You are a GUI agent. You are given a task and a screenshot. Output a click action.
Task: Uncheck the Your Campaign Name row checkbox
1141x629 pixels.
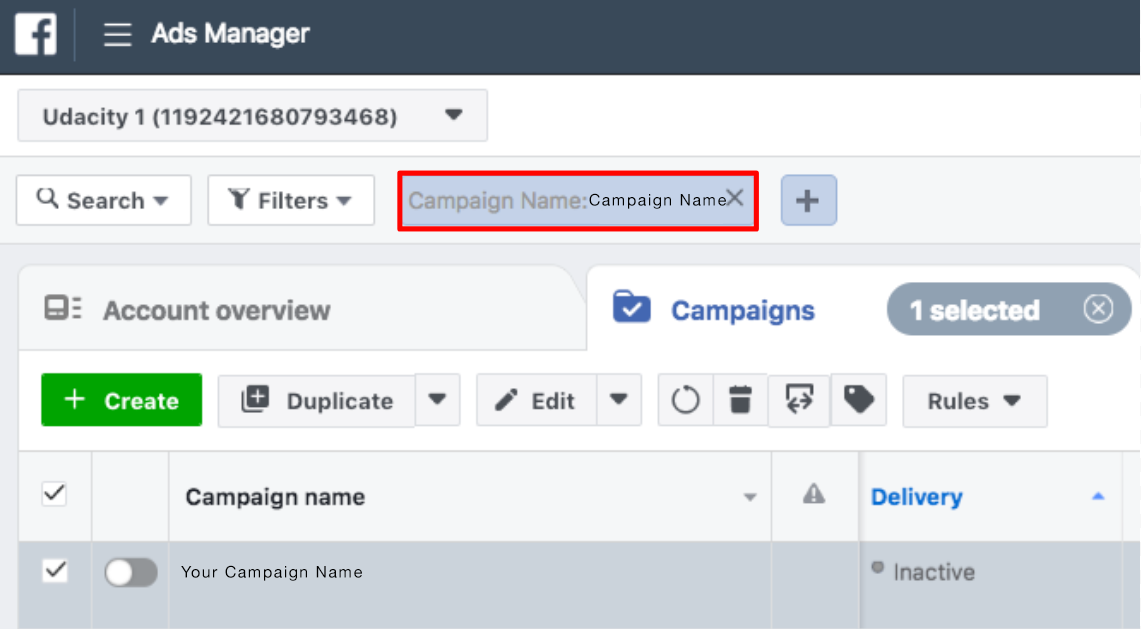tap(54, 570)
